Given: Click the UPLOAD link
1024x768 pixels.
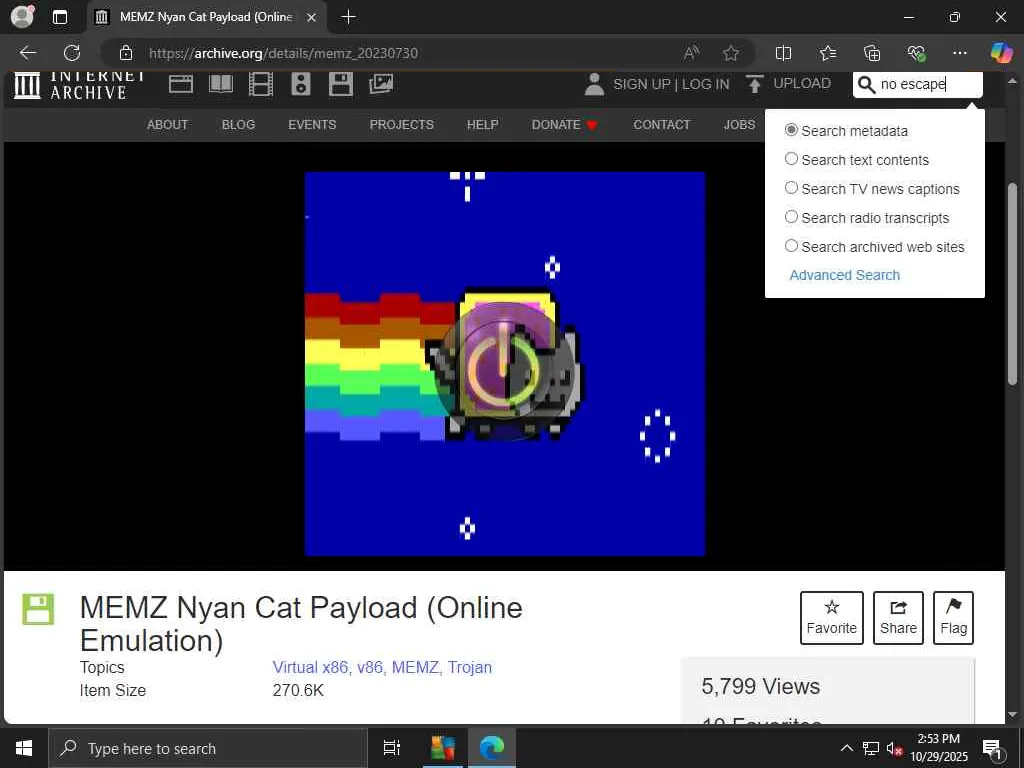Looking at the screenshot, I should [802, 84].
